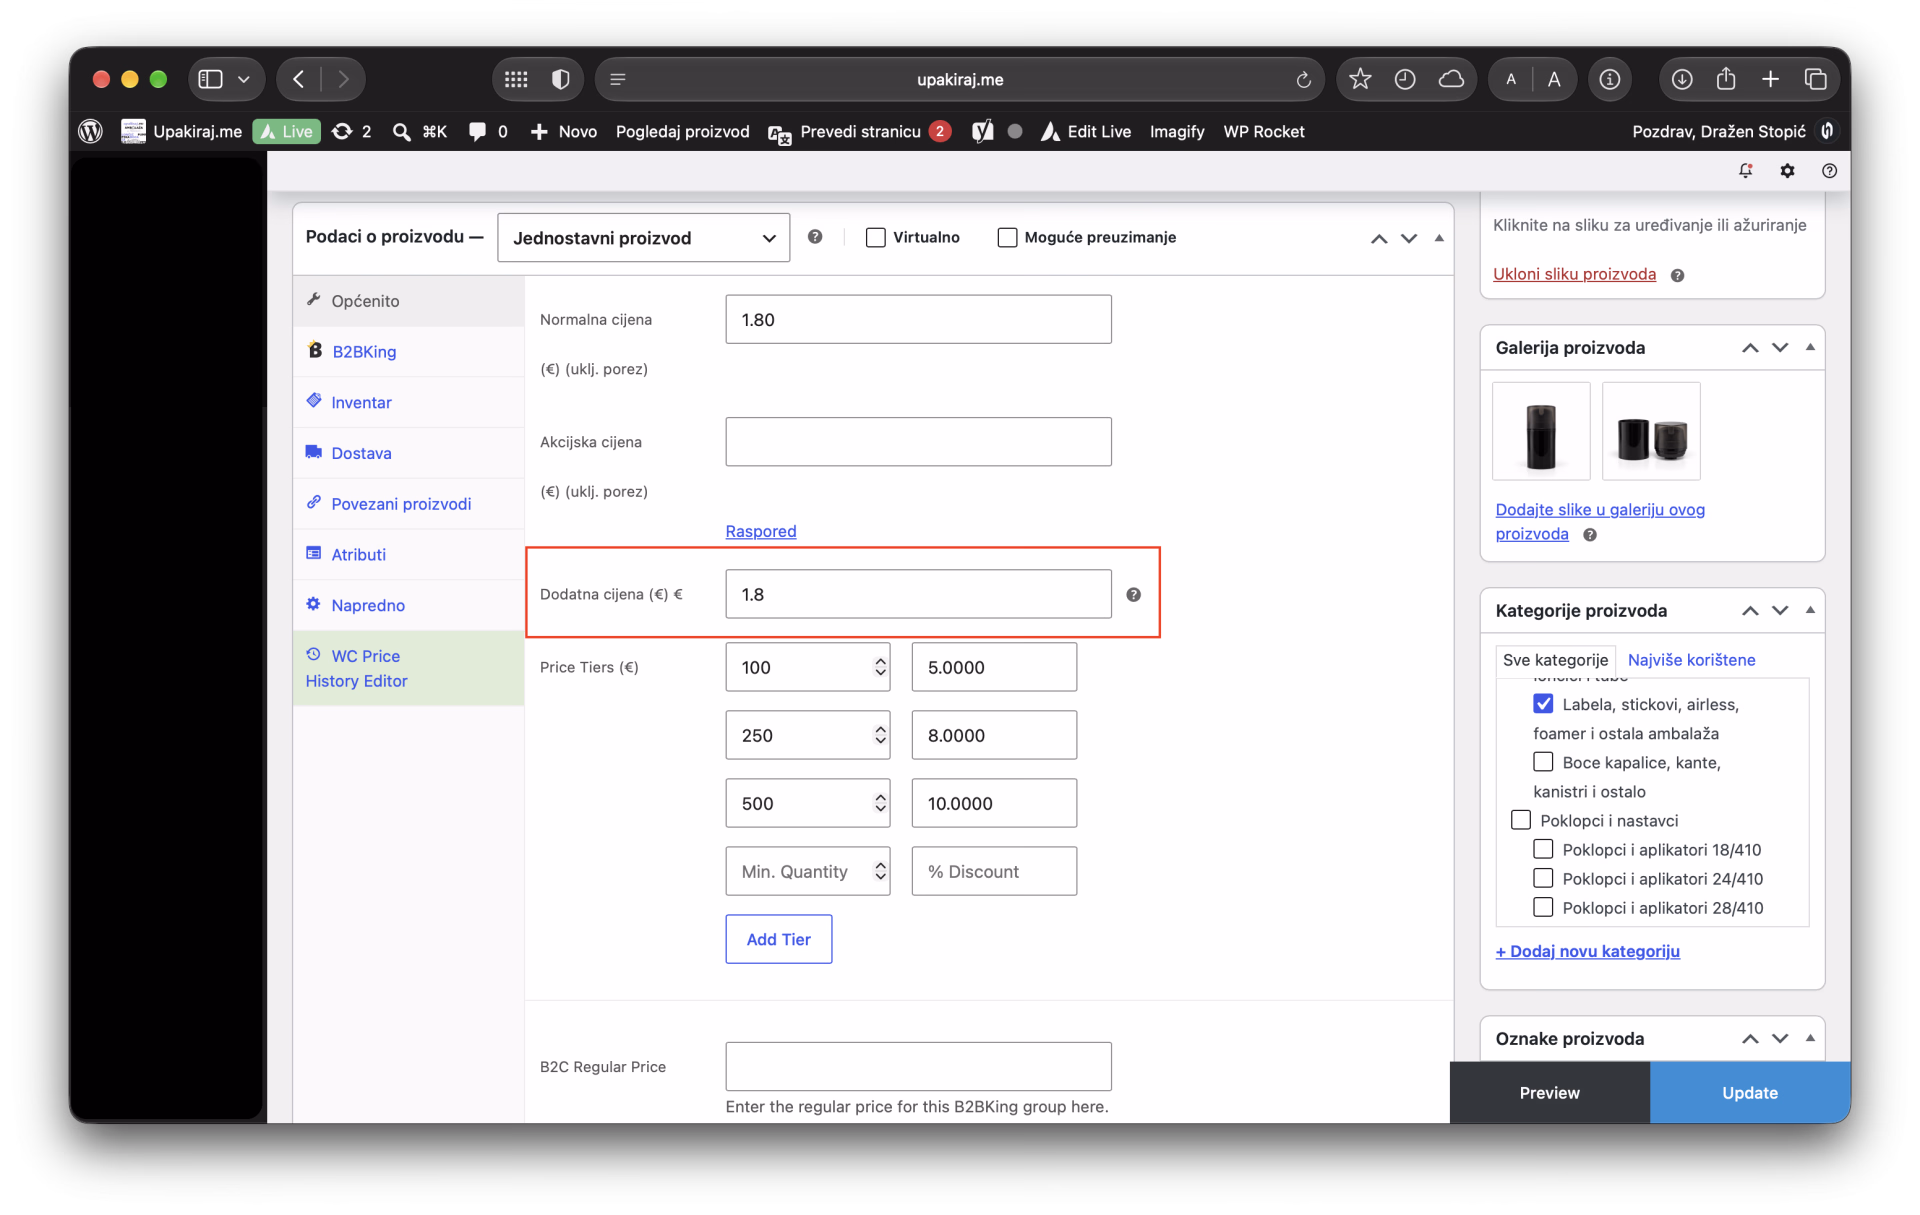Screen dimensions: 1920x1215
Task: Click into the Akcijska cijena field
Action: click(x=918, y=442)
